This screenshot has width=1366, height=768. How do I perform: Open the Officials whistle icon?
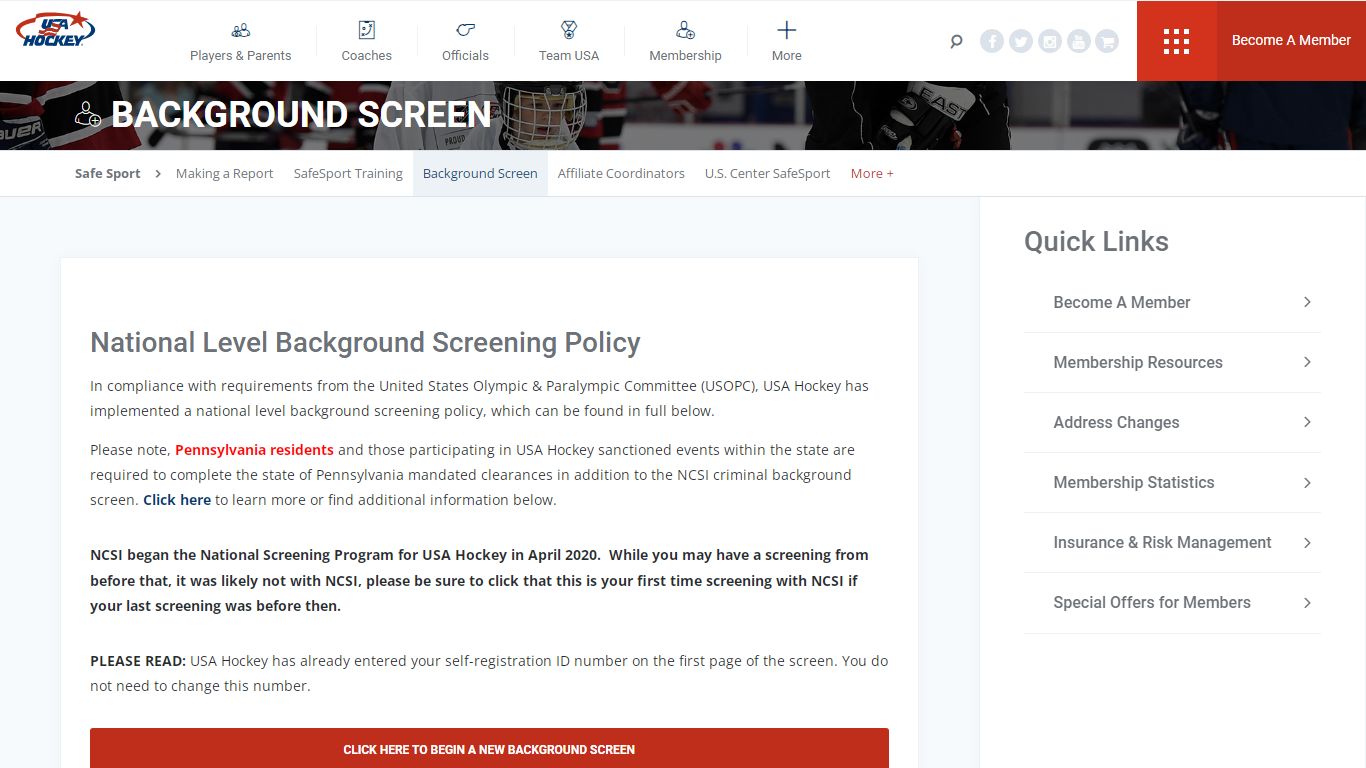point(465,30)
